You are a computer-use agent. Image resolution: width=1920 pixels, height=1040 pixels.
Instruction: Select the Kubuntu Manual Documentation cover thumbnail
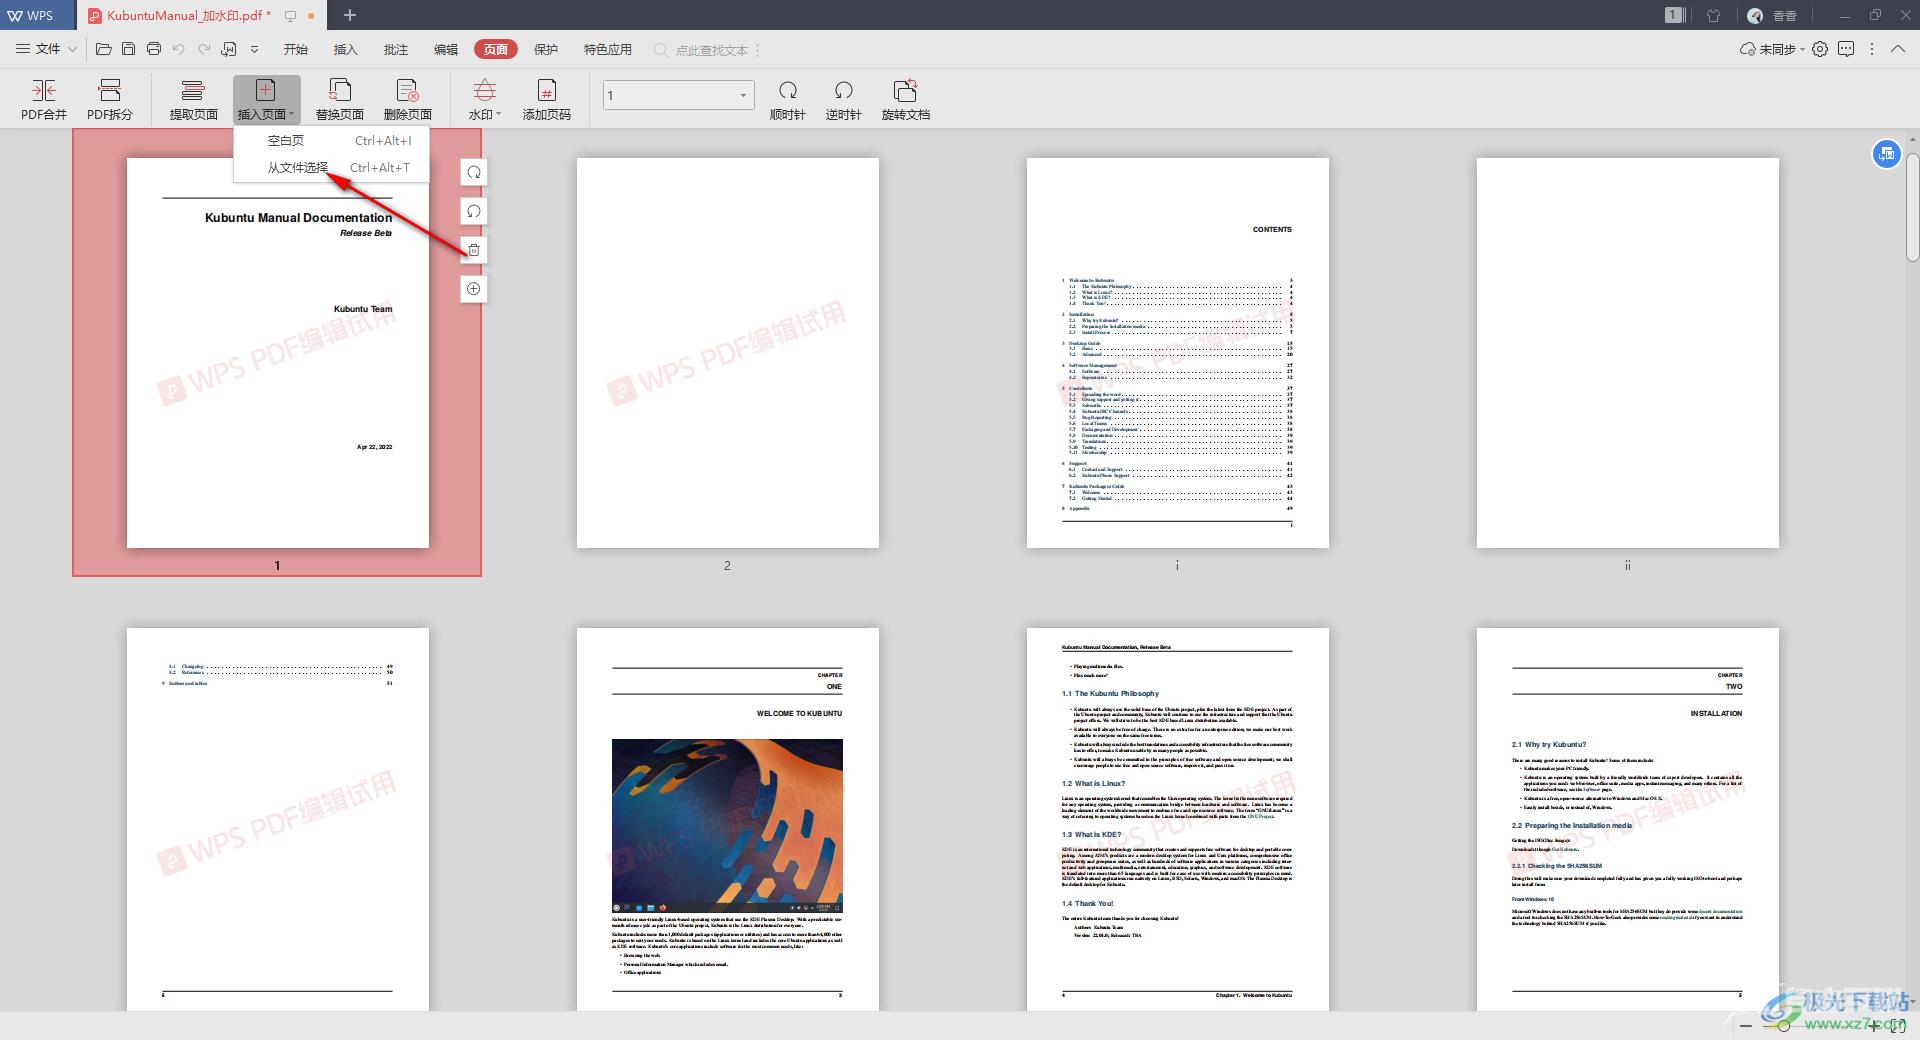(x=278, y=353)
